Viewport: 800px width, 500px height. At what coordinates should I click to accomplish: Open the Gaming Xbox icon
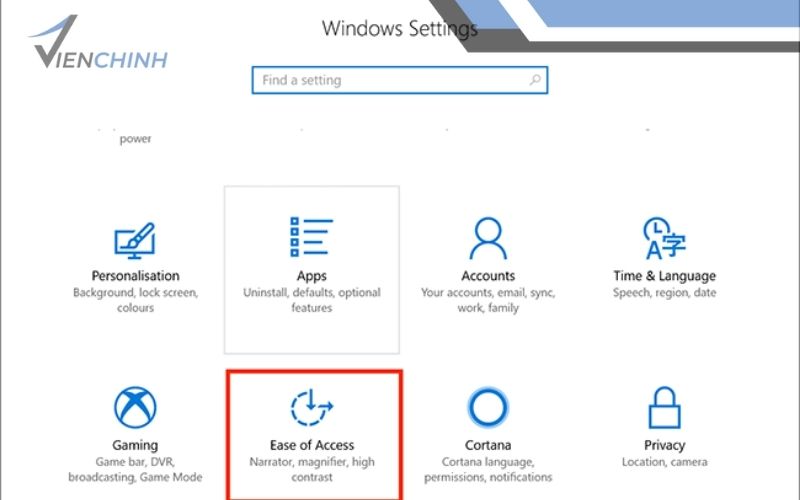click(135, 407)
